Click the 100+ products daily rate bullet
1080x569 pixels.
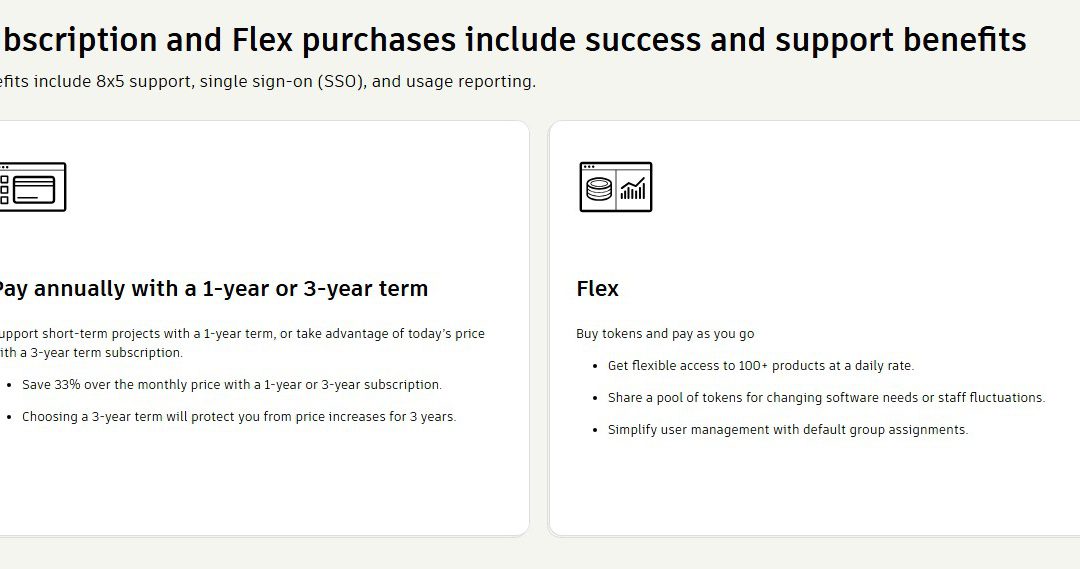[x=760, y=366]
